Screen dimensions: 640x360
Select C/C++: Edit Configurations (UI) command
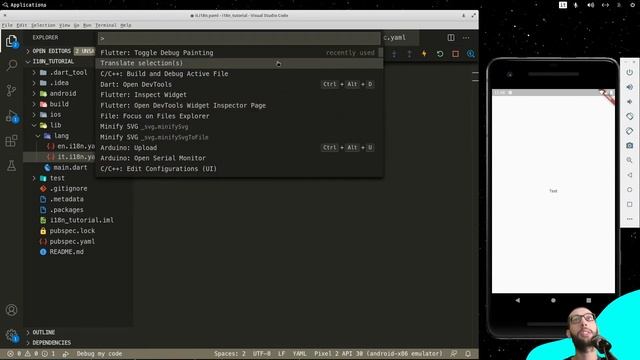tap(240, 169)
